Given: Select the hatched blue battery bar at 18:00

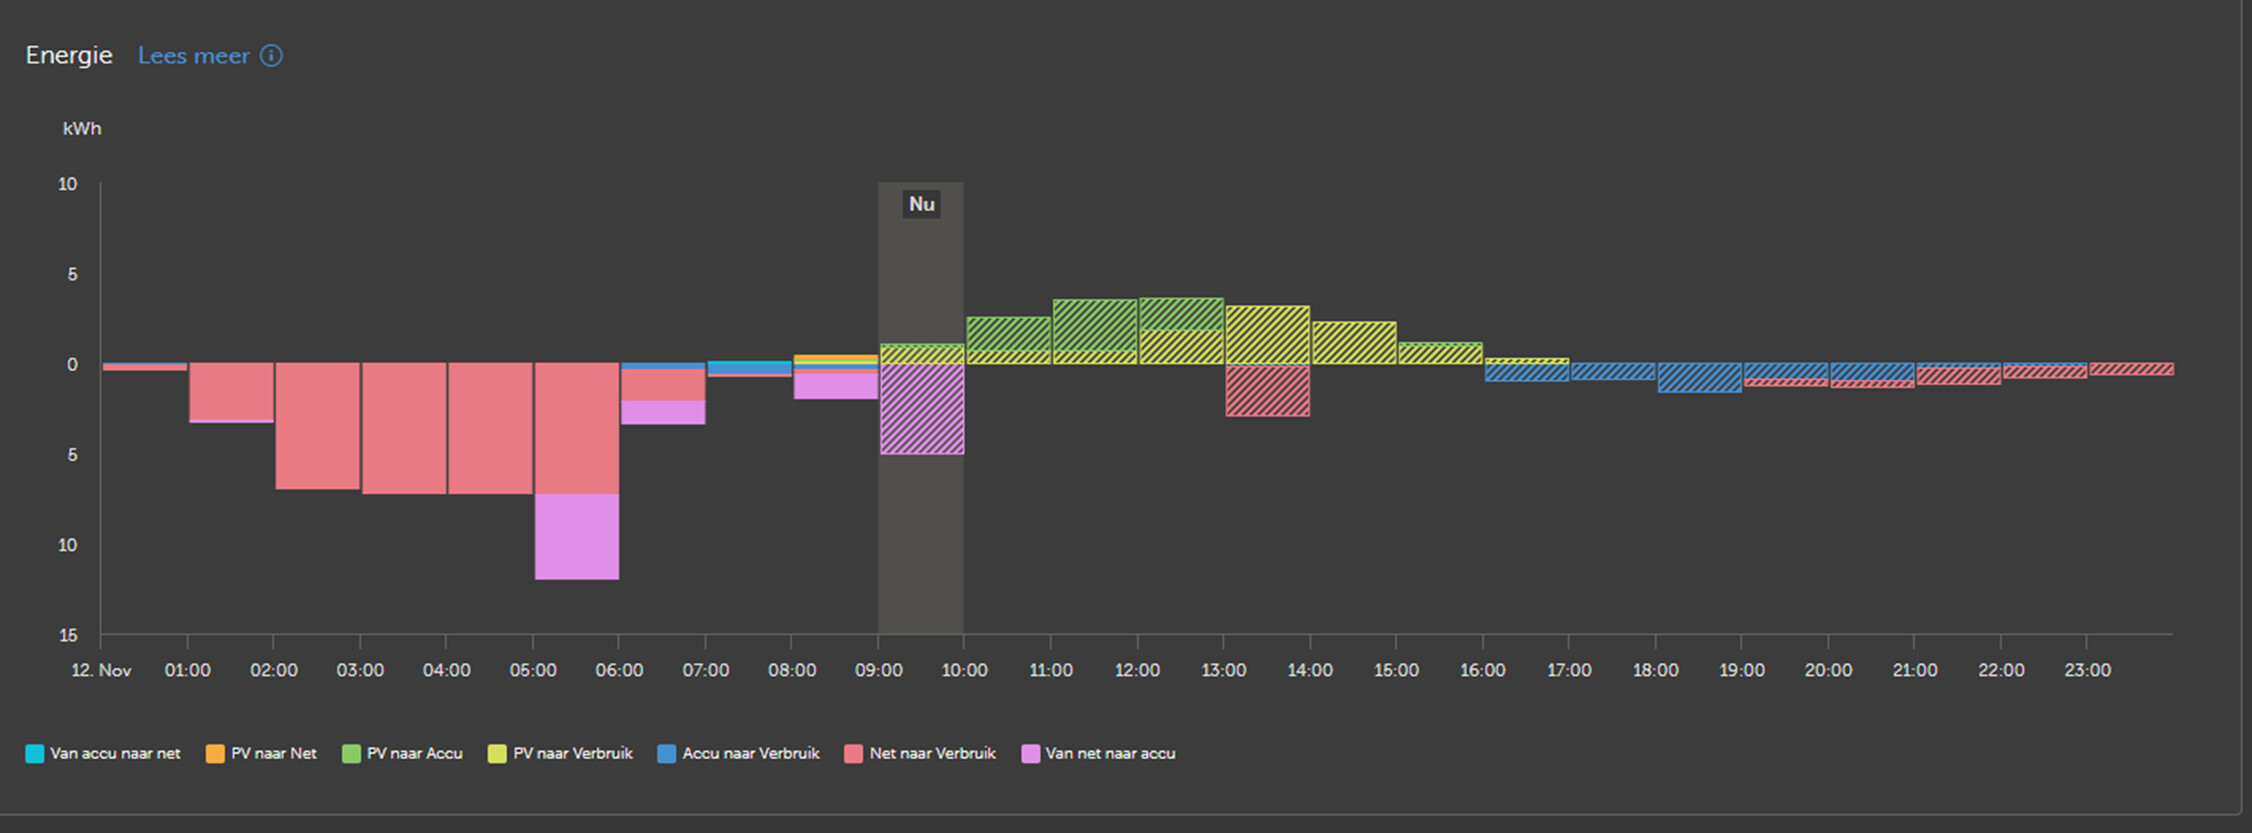Looking at the screenshot, I should click(x=1700, y=378).
